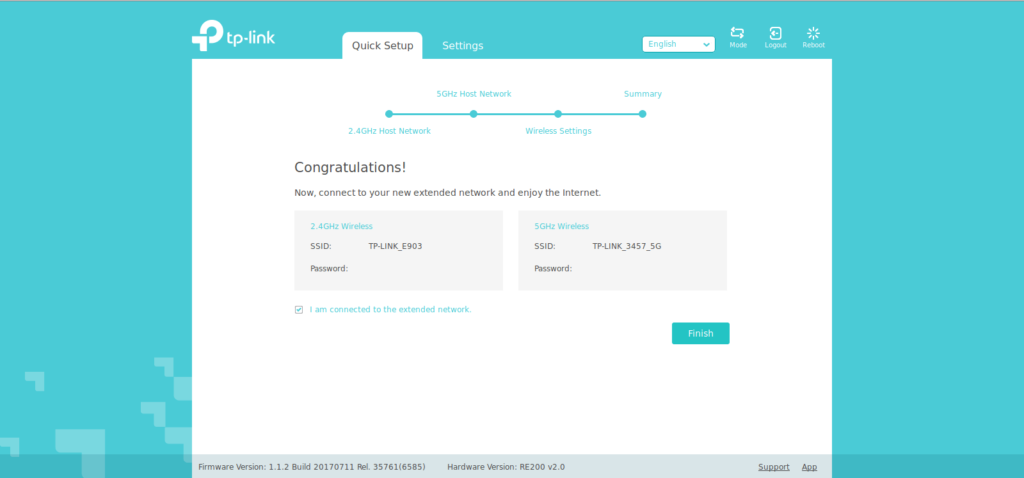Click the TP-Link logo
The height and width of the screenshot is (478, 1024).
(233, 38)
